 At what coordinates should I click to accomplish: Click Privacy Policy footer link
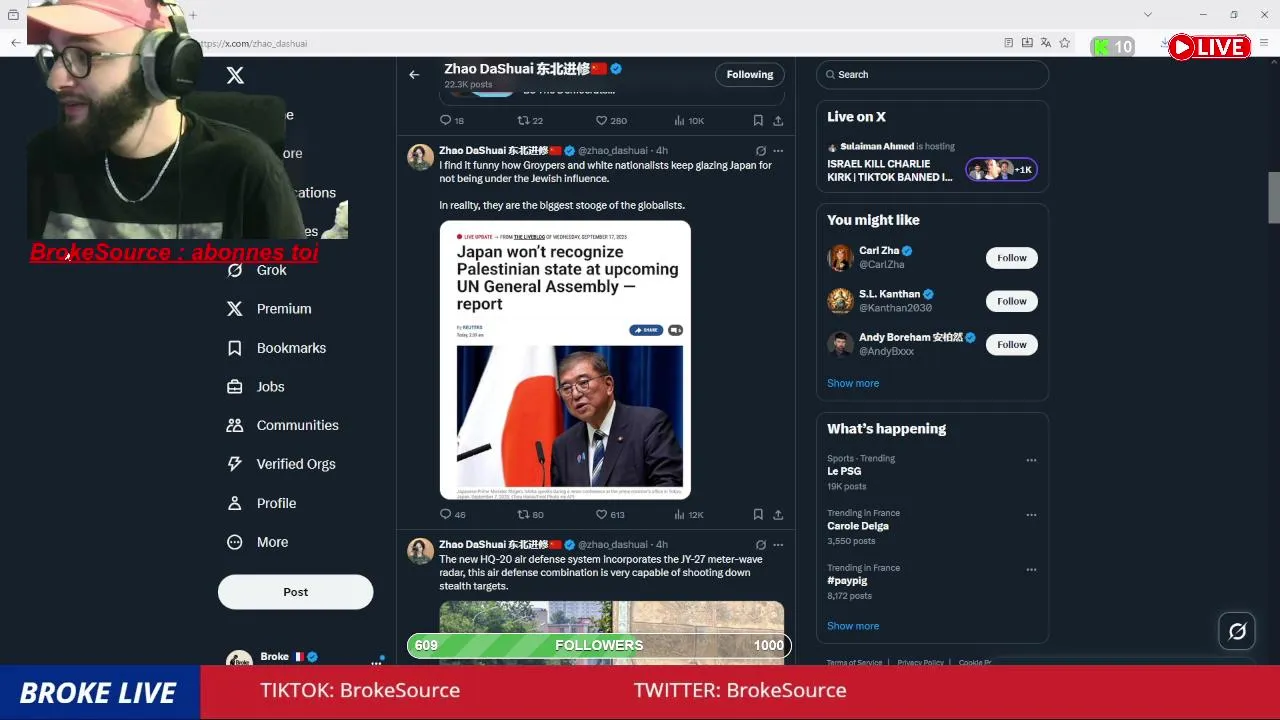(x=920, y=662)
